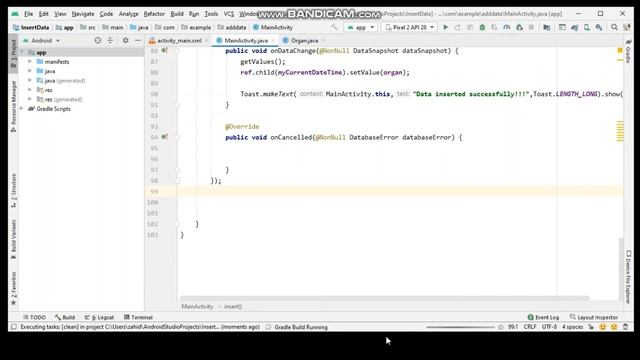Open the Device File Explorer side tab

coord(628,277)
